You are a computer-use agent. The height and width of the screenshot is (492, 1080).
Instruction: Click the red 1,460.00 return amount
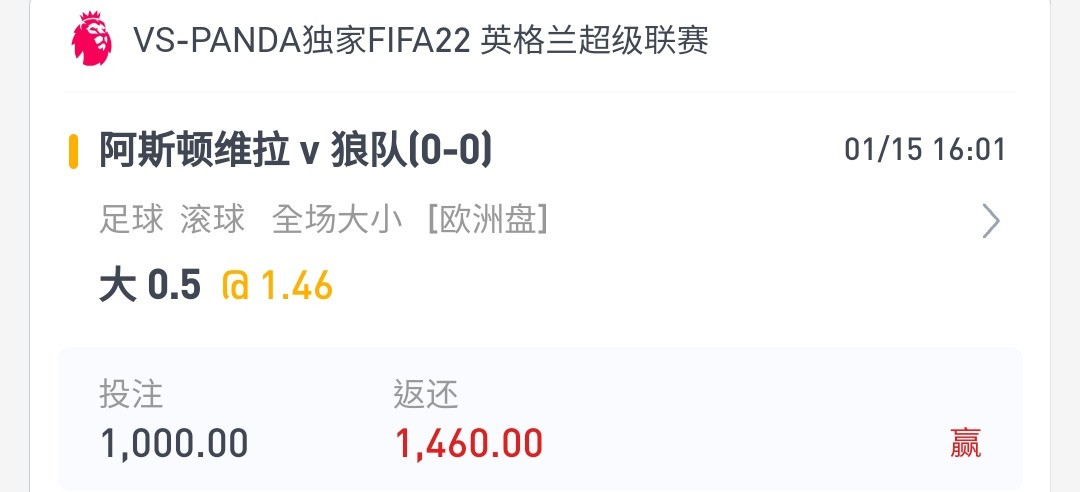pyautogui.click(x=469, y=442)
